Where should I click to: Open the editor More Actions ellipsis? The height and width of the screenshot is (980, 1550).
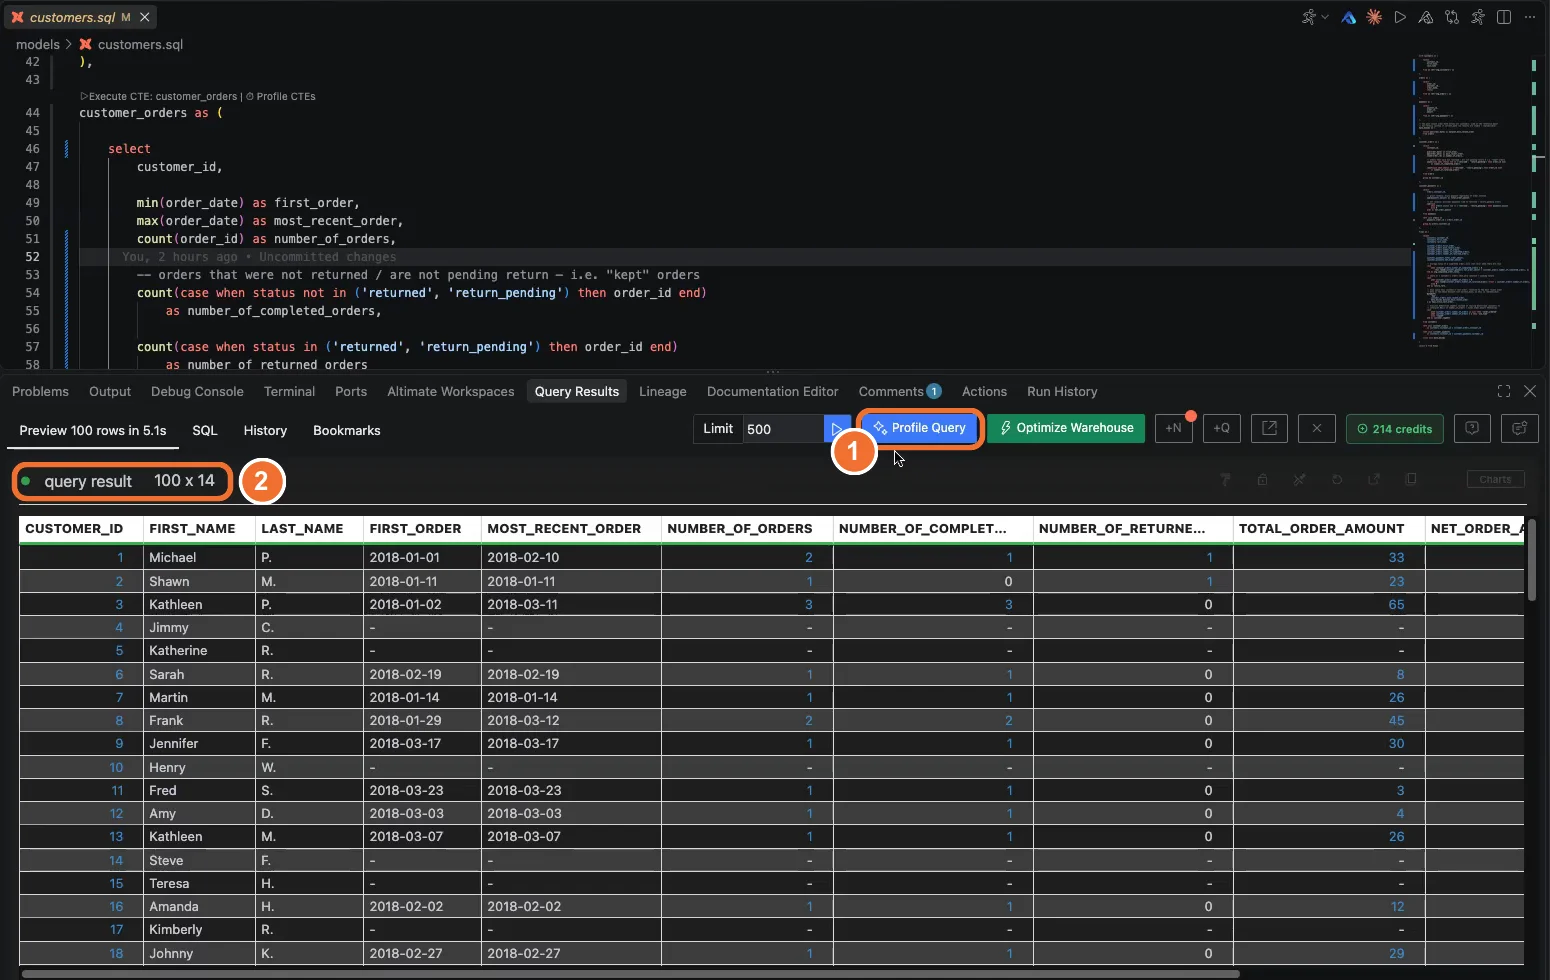1530,17
